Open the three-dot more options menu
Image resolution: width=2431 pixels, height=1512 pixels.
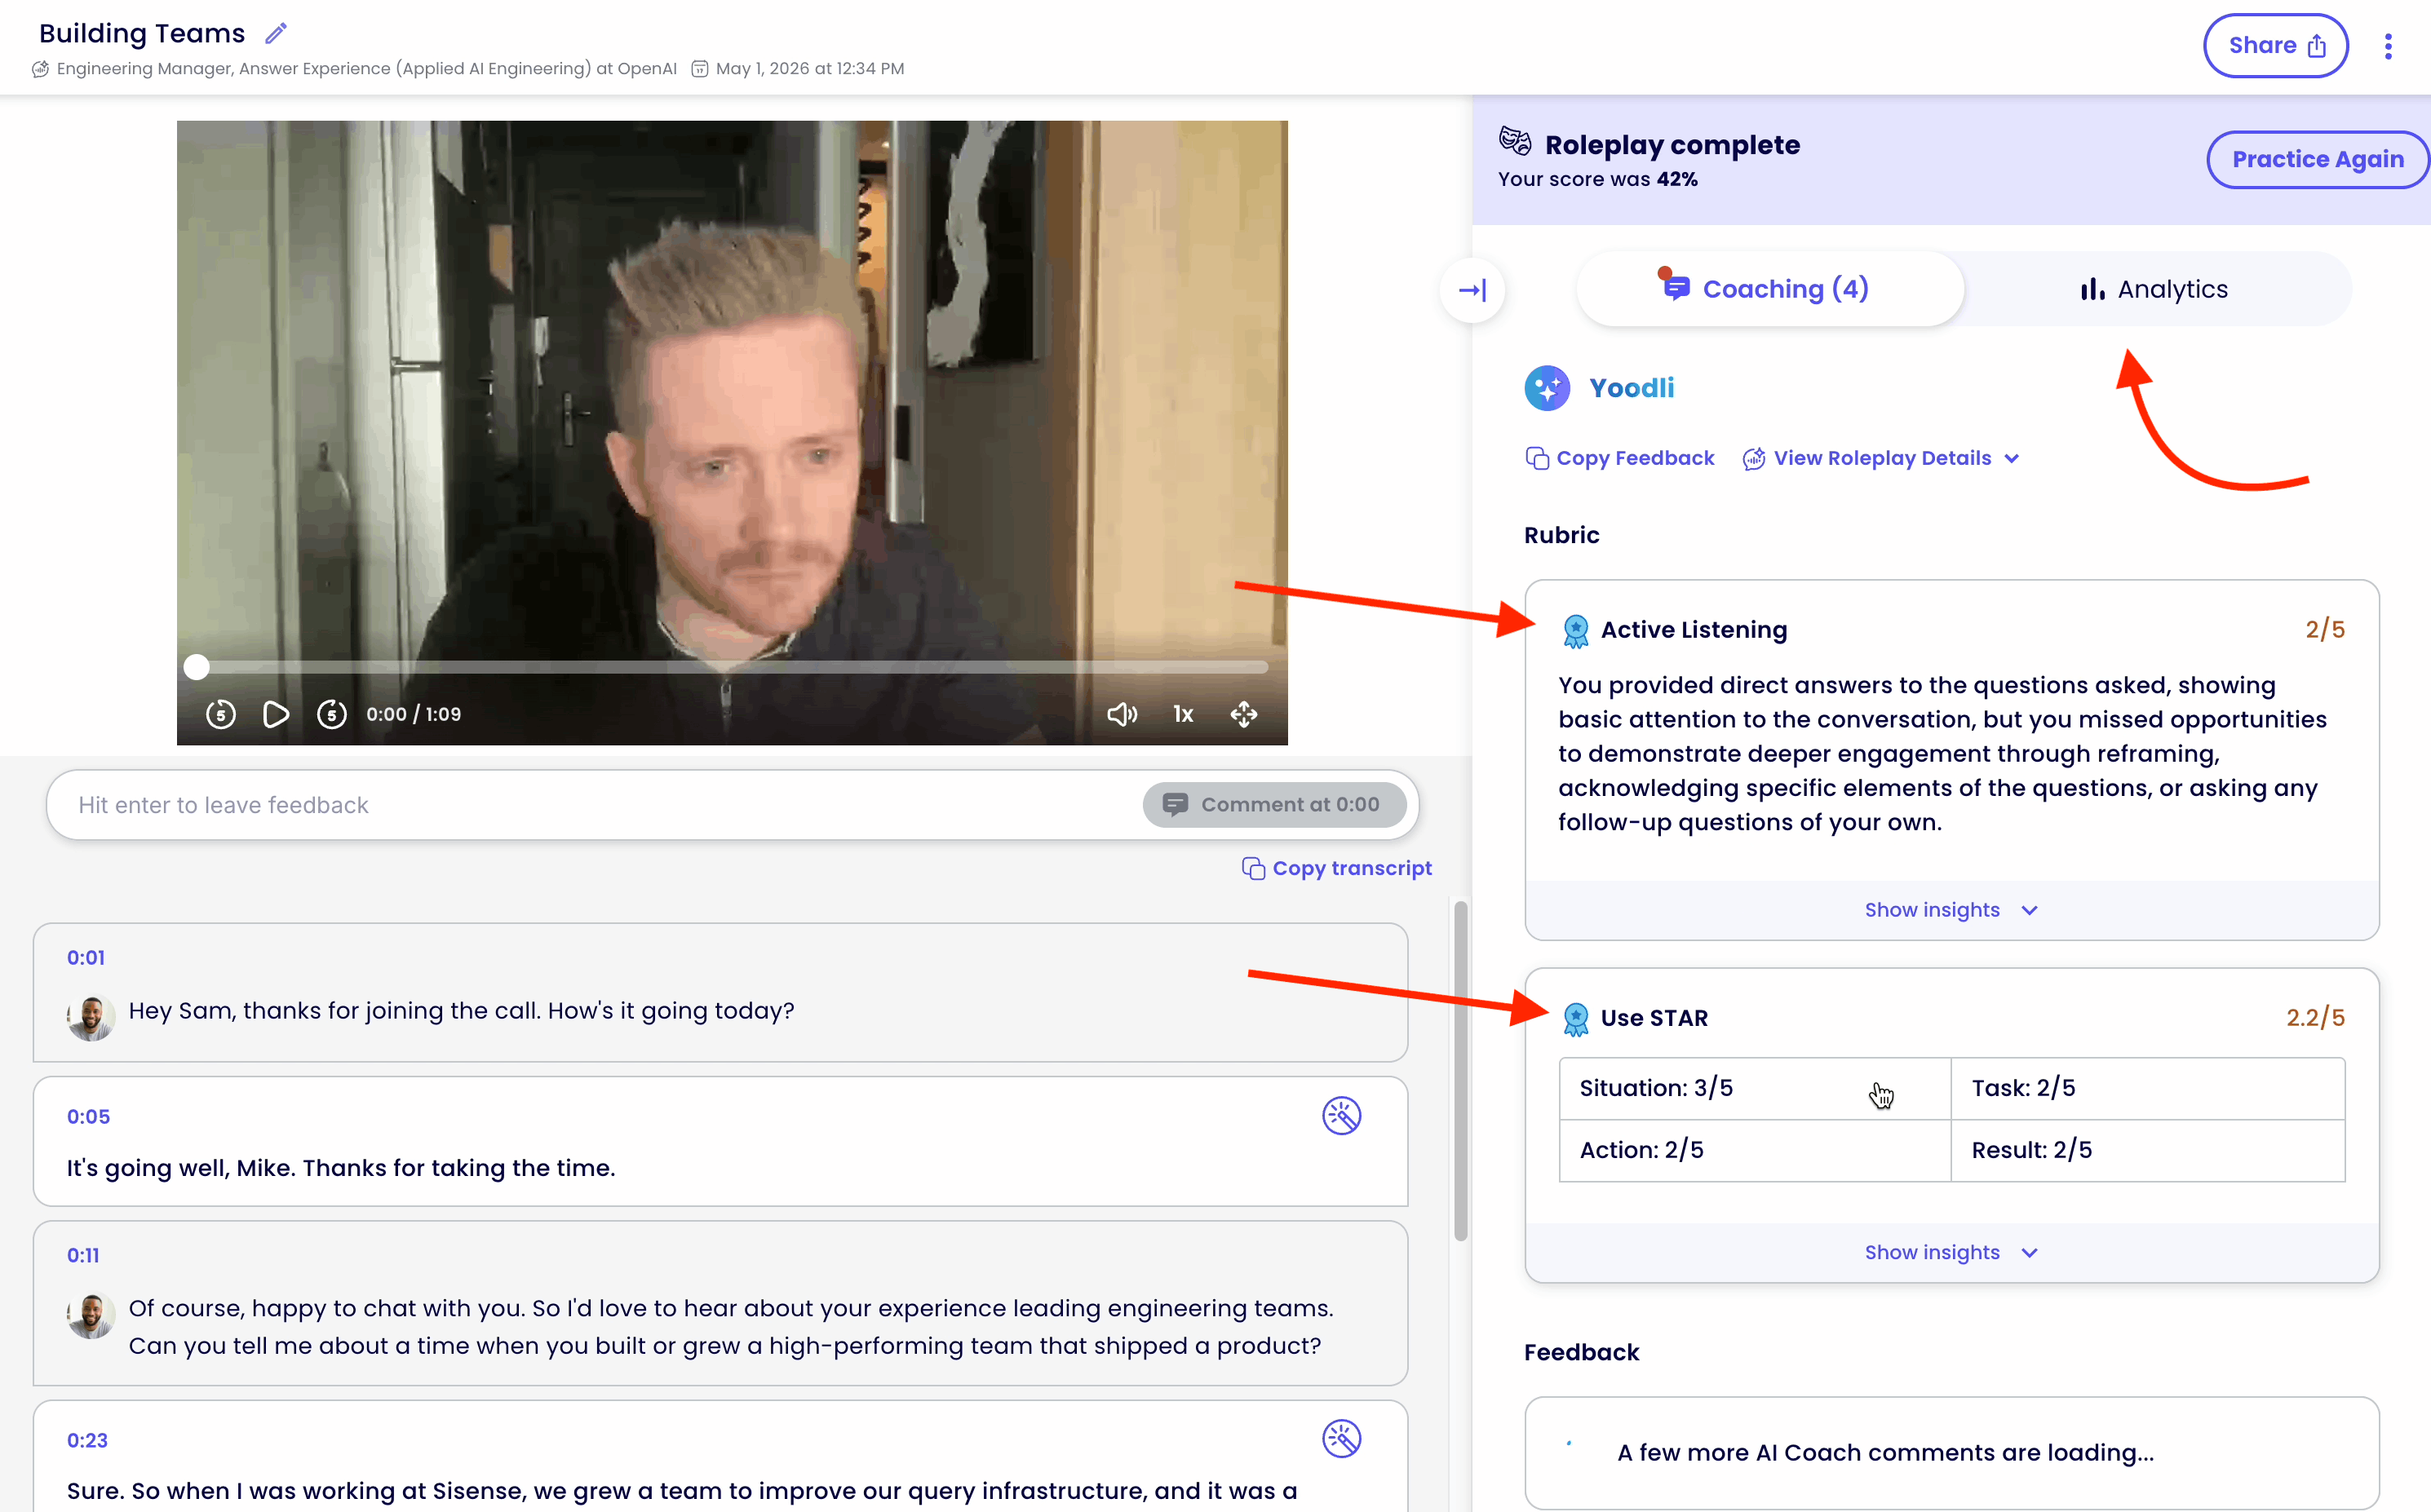pyautogui.click(x=2388, y=46)
